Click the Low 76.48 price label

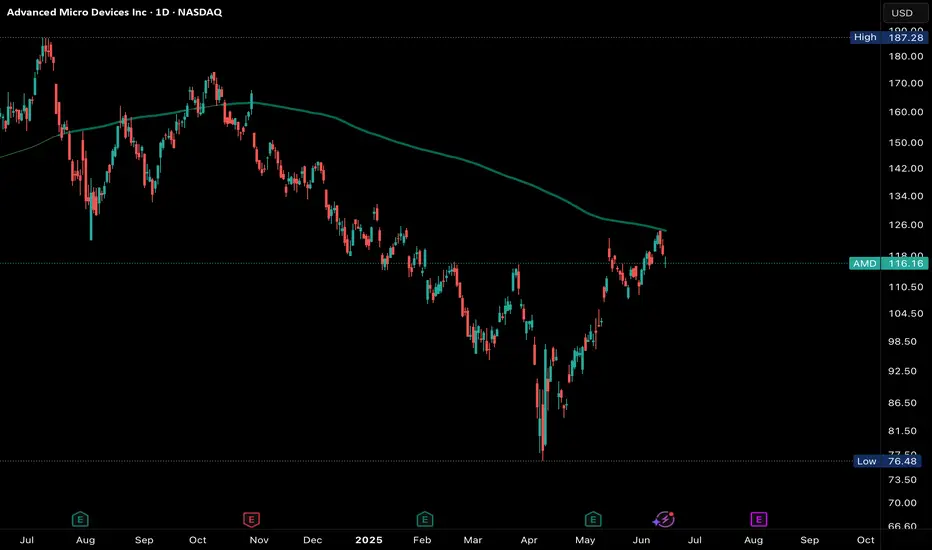point(887,461)
